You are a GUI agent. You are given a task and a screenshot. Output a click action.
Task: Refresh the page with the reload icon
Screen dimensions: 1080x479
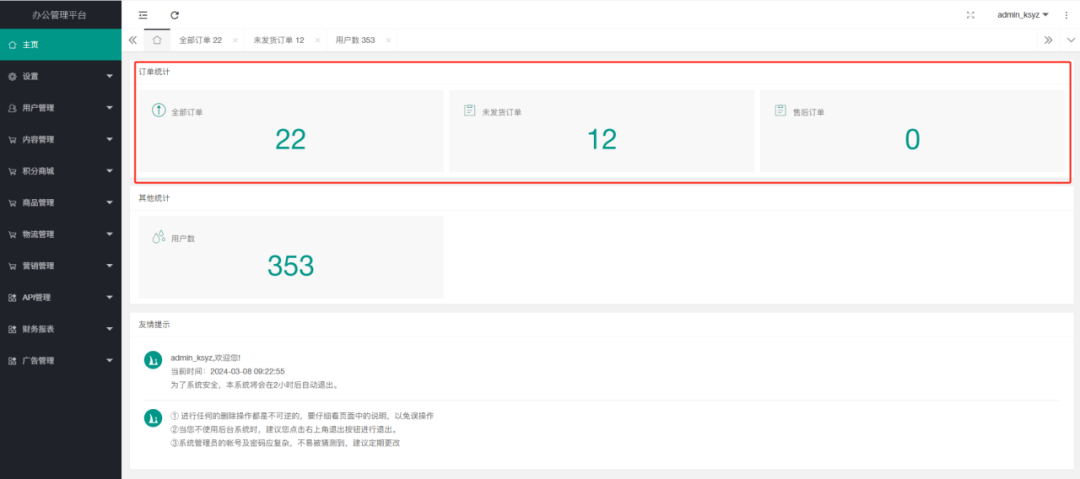pyautogui.click(x=174, y=14)
